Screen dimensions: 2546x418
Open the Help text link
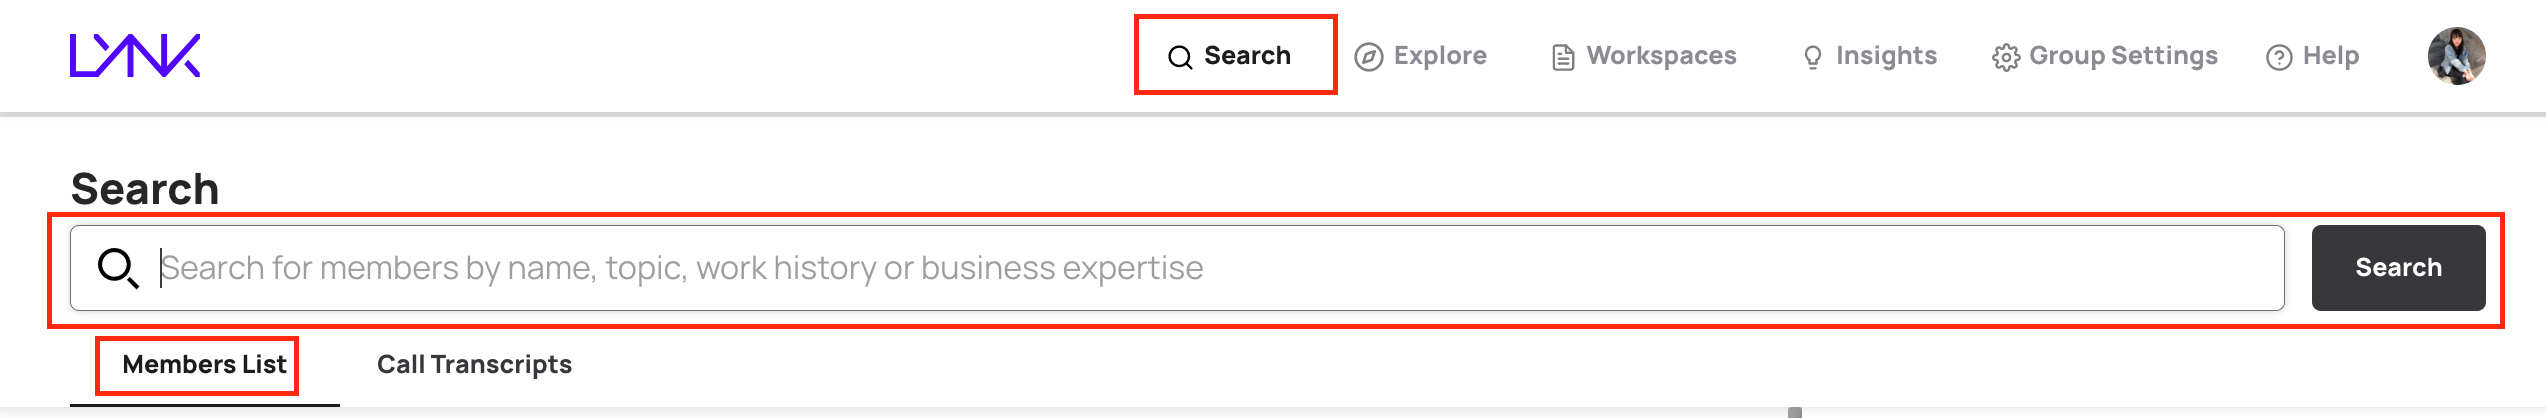click(x=2330, y=56)
